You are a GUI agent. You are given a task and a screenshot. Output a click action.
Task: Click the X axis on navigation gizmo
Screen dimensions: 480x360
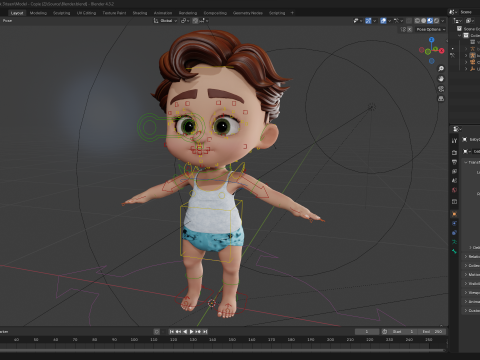pyautogui.click(x=442, y=51)
